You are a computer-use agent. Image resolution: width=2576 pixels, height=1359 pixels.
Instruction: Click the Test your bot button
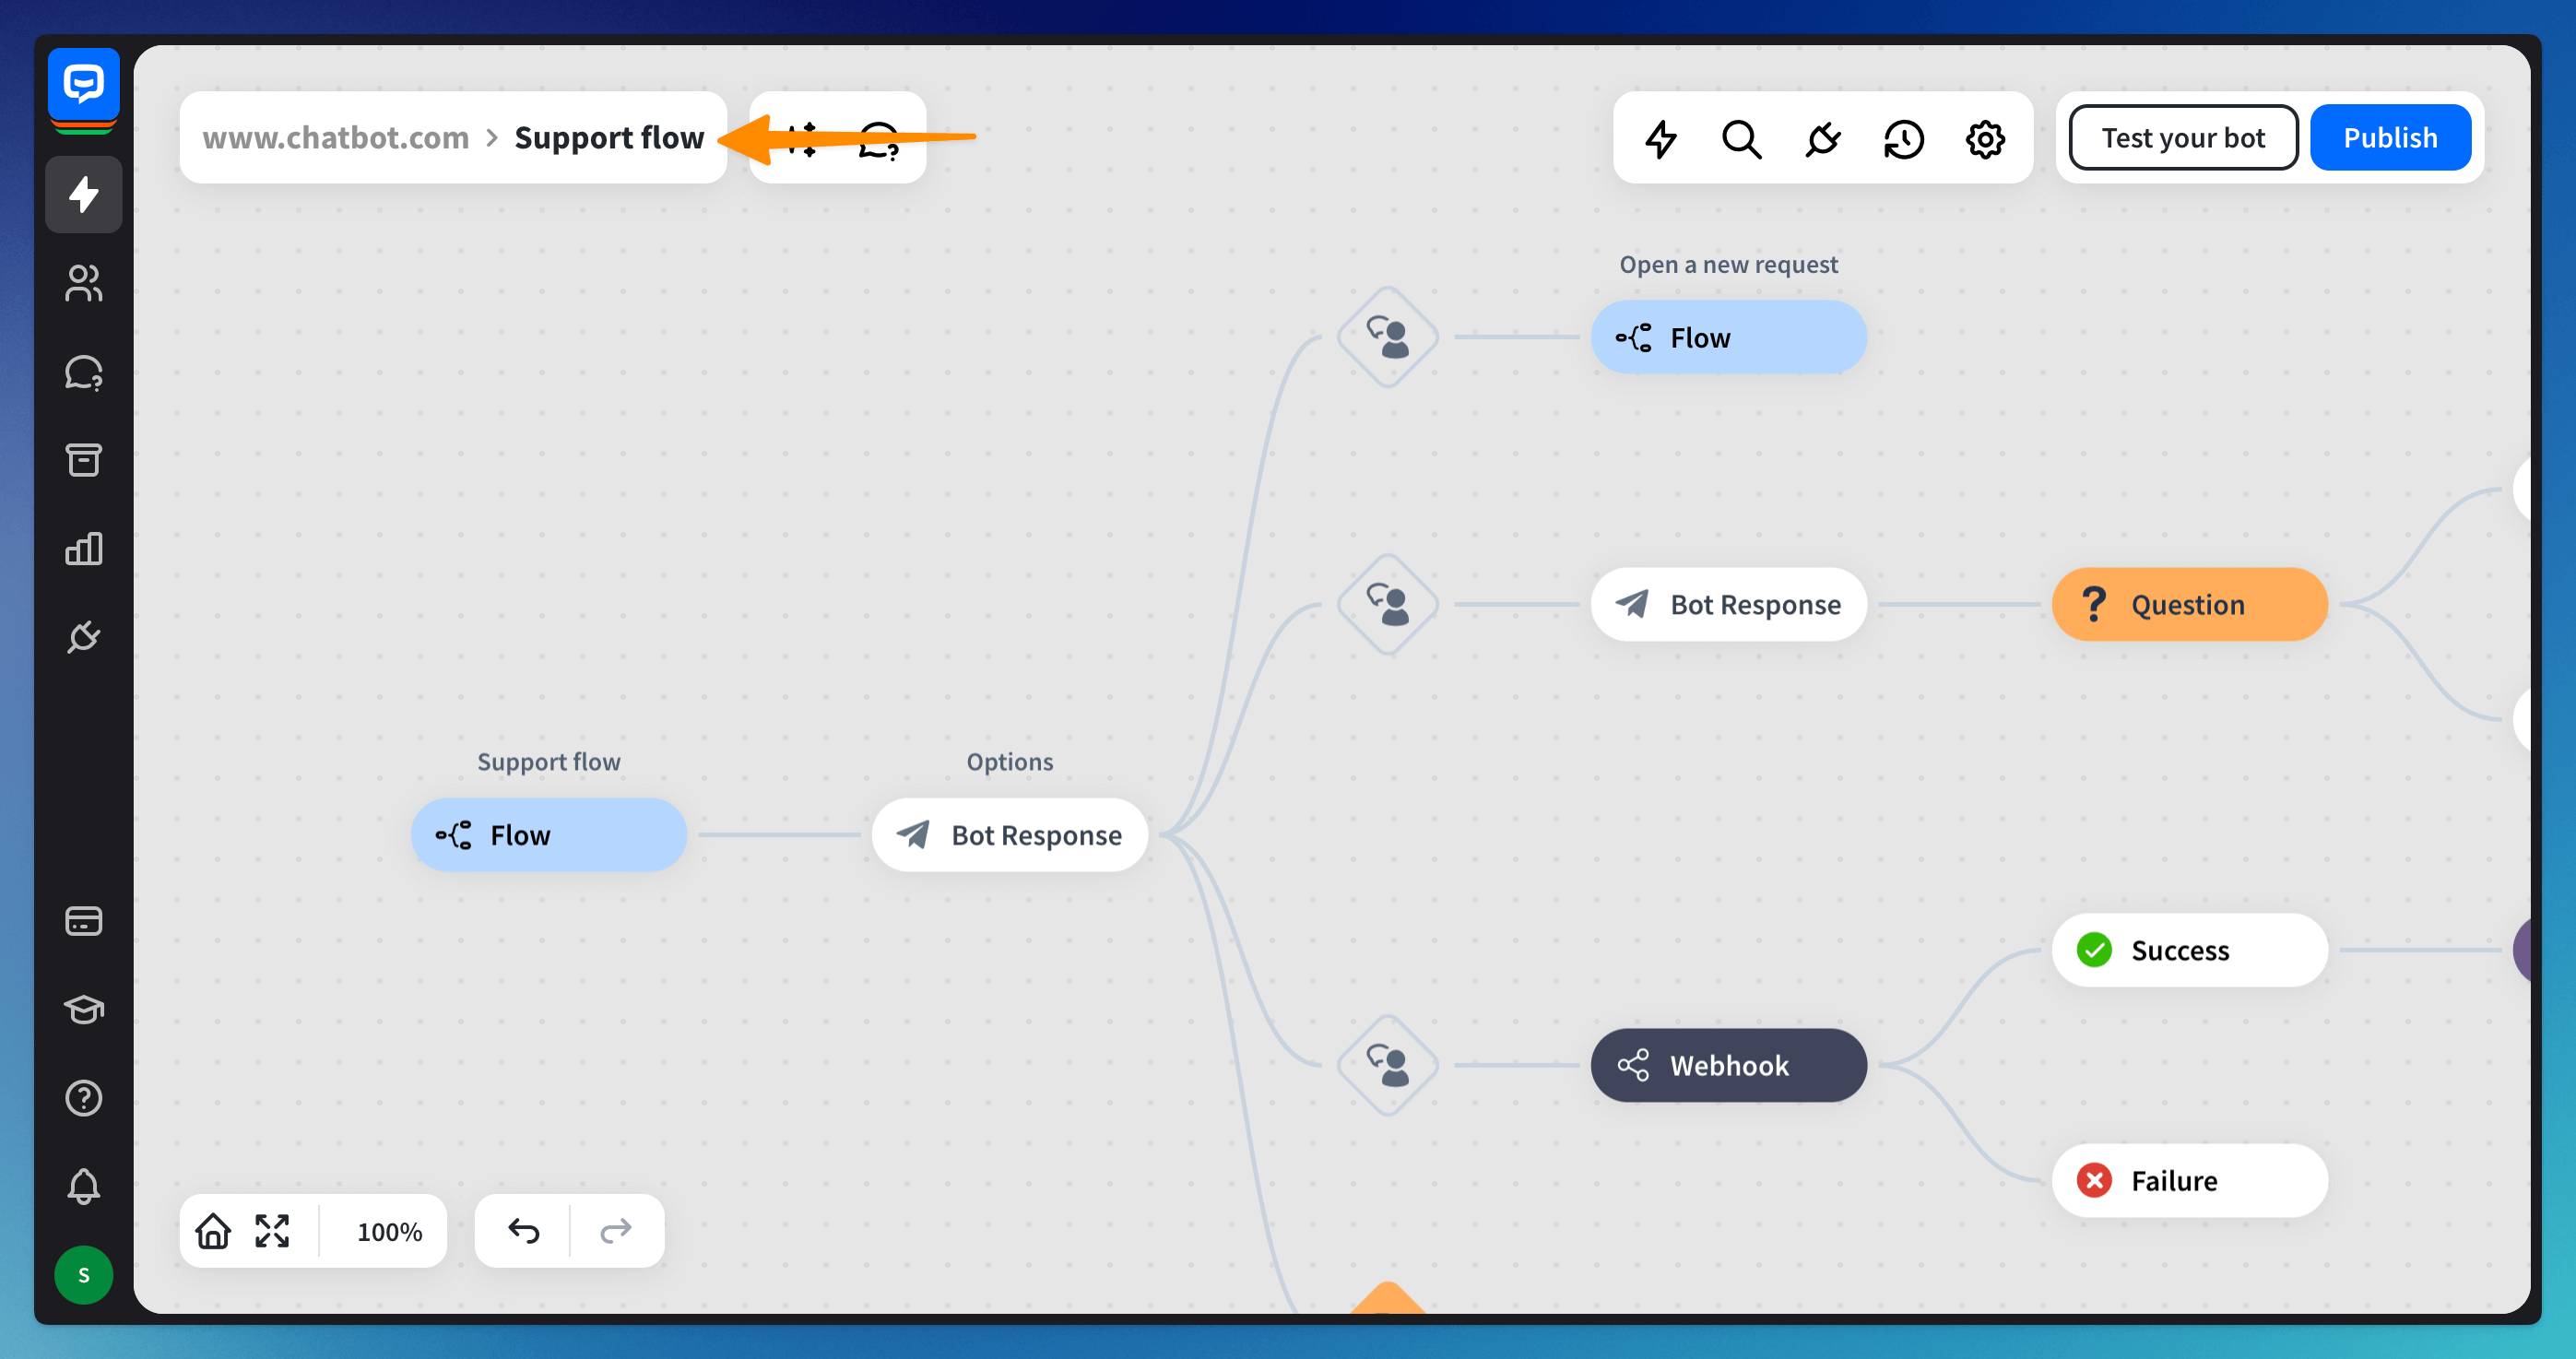click(2182, 138)
